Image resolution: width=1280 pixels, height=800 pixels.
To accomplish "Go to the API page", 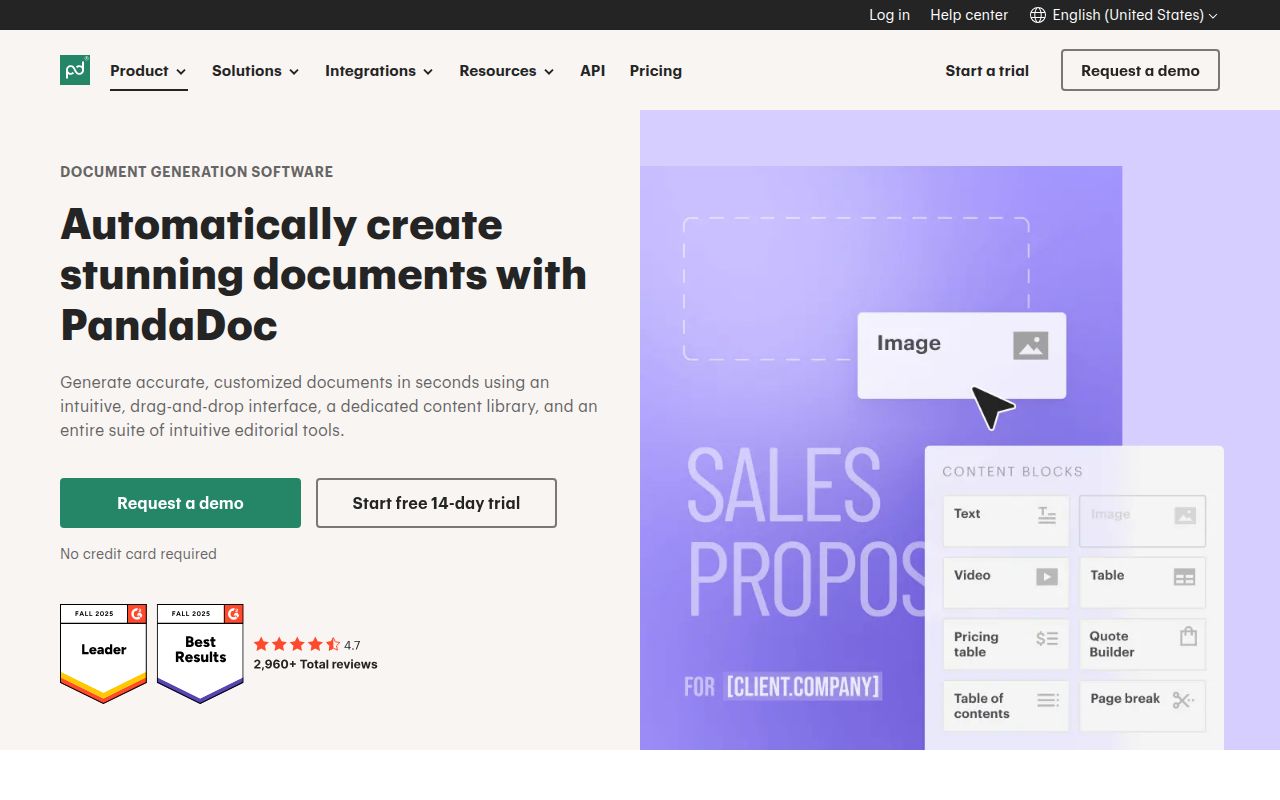I will pos(593,71).
